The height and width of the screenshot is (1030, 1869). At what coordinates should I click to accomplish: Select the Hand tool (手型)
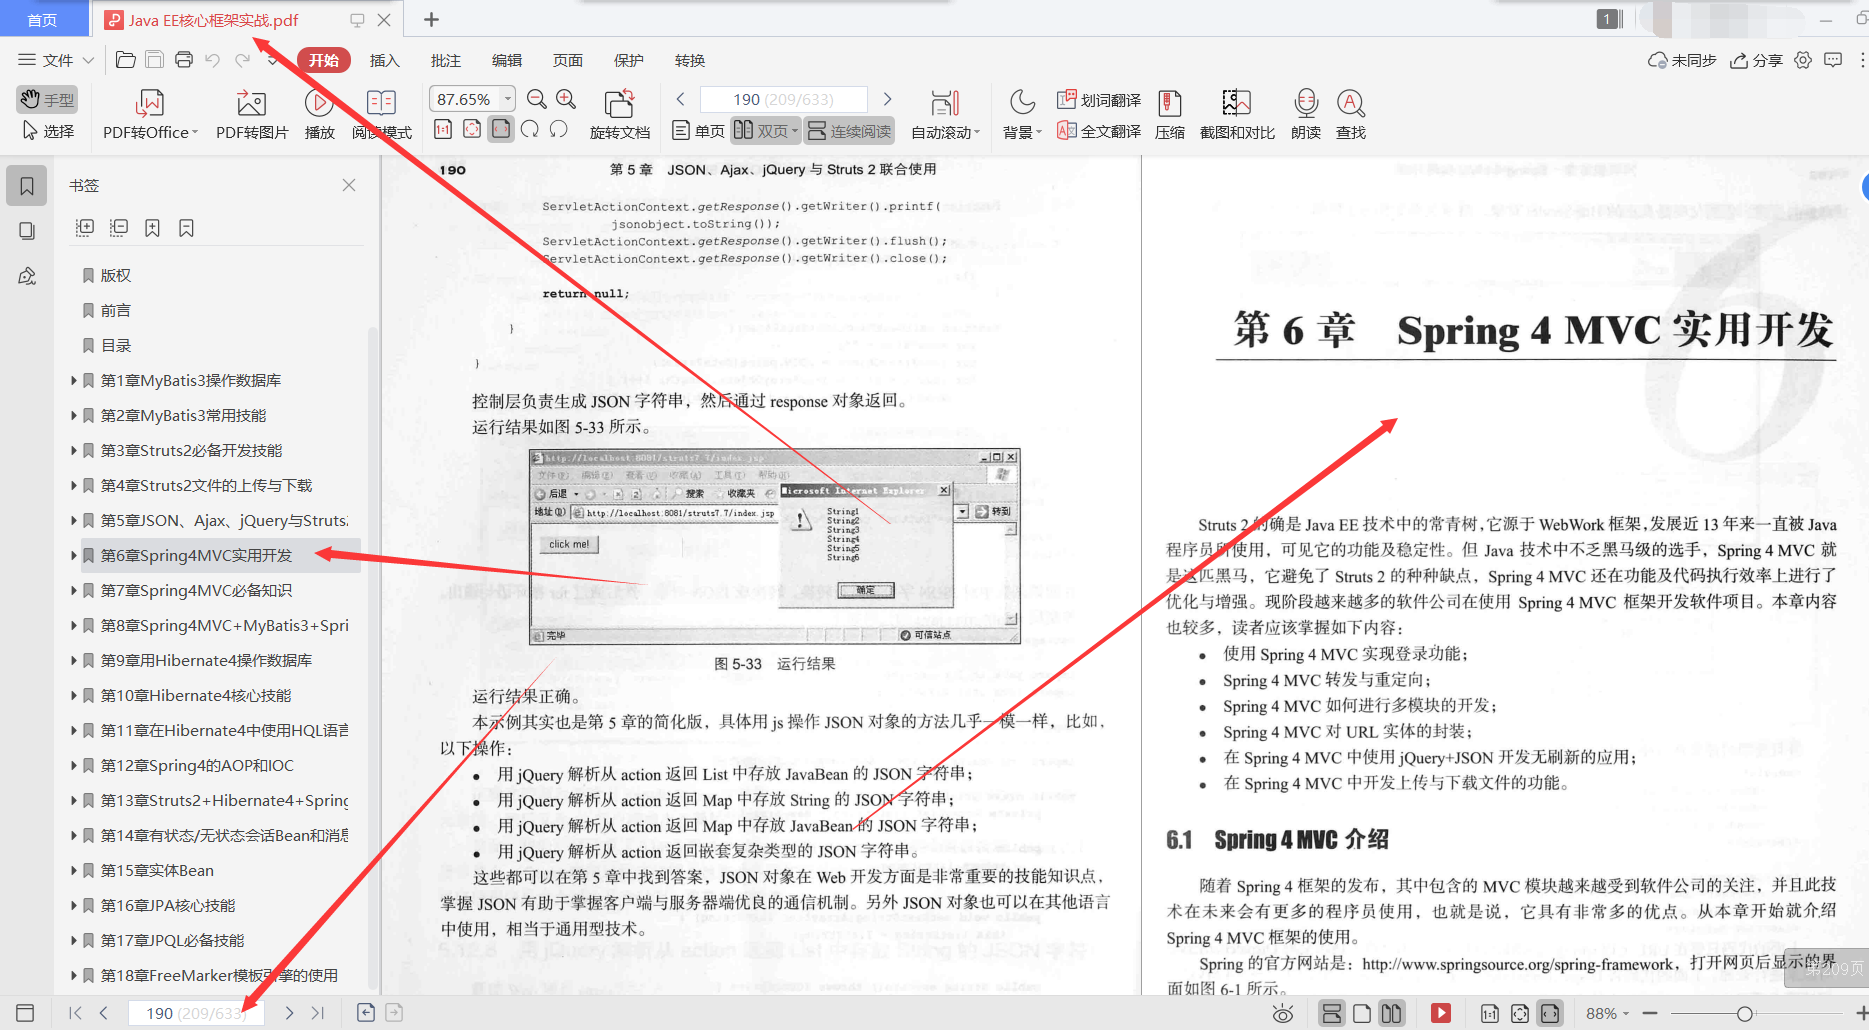click(x=47, y=99)
